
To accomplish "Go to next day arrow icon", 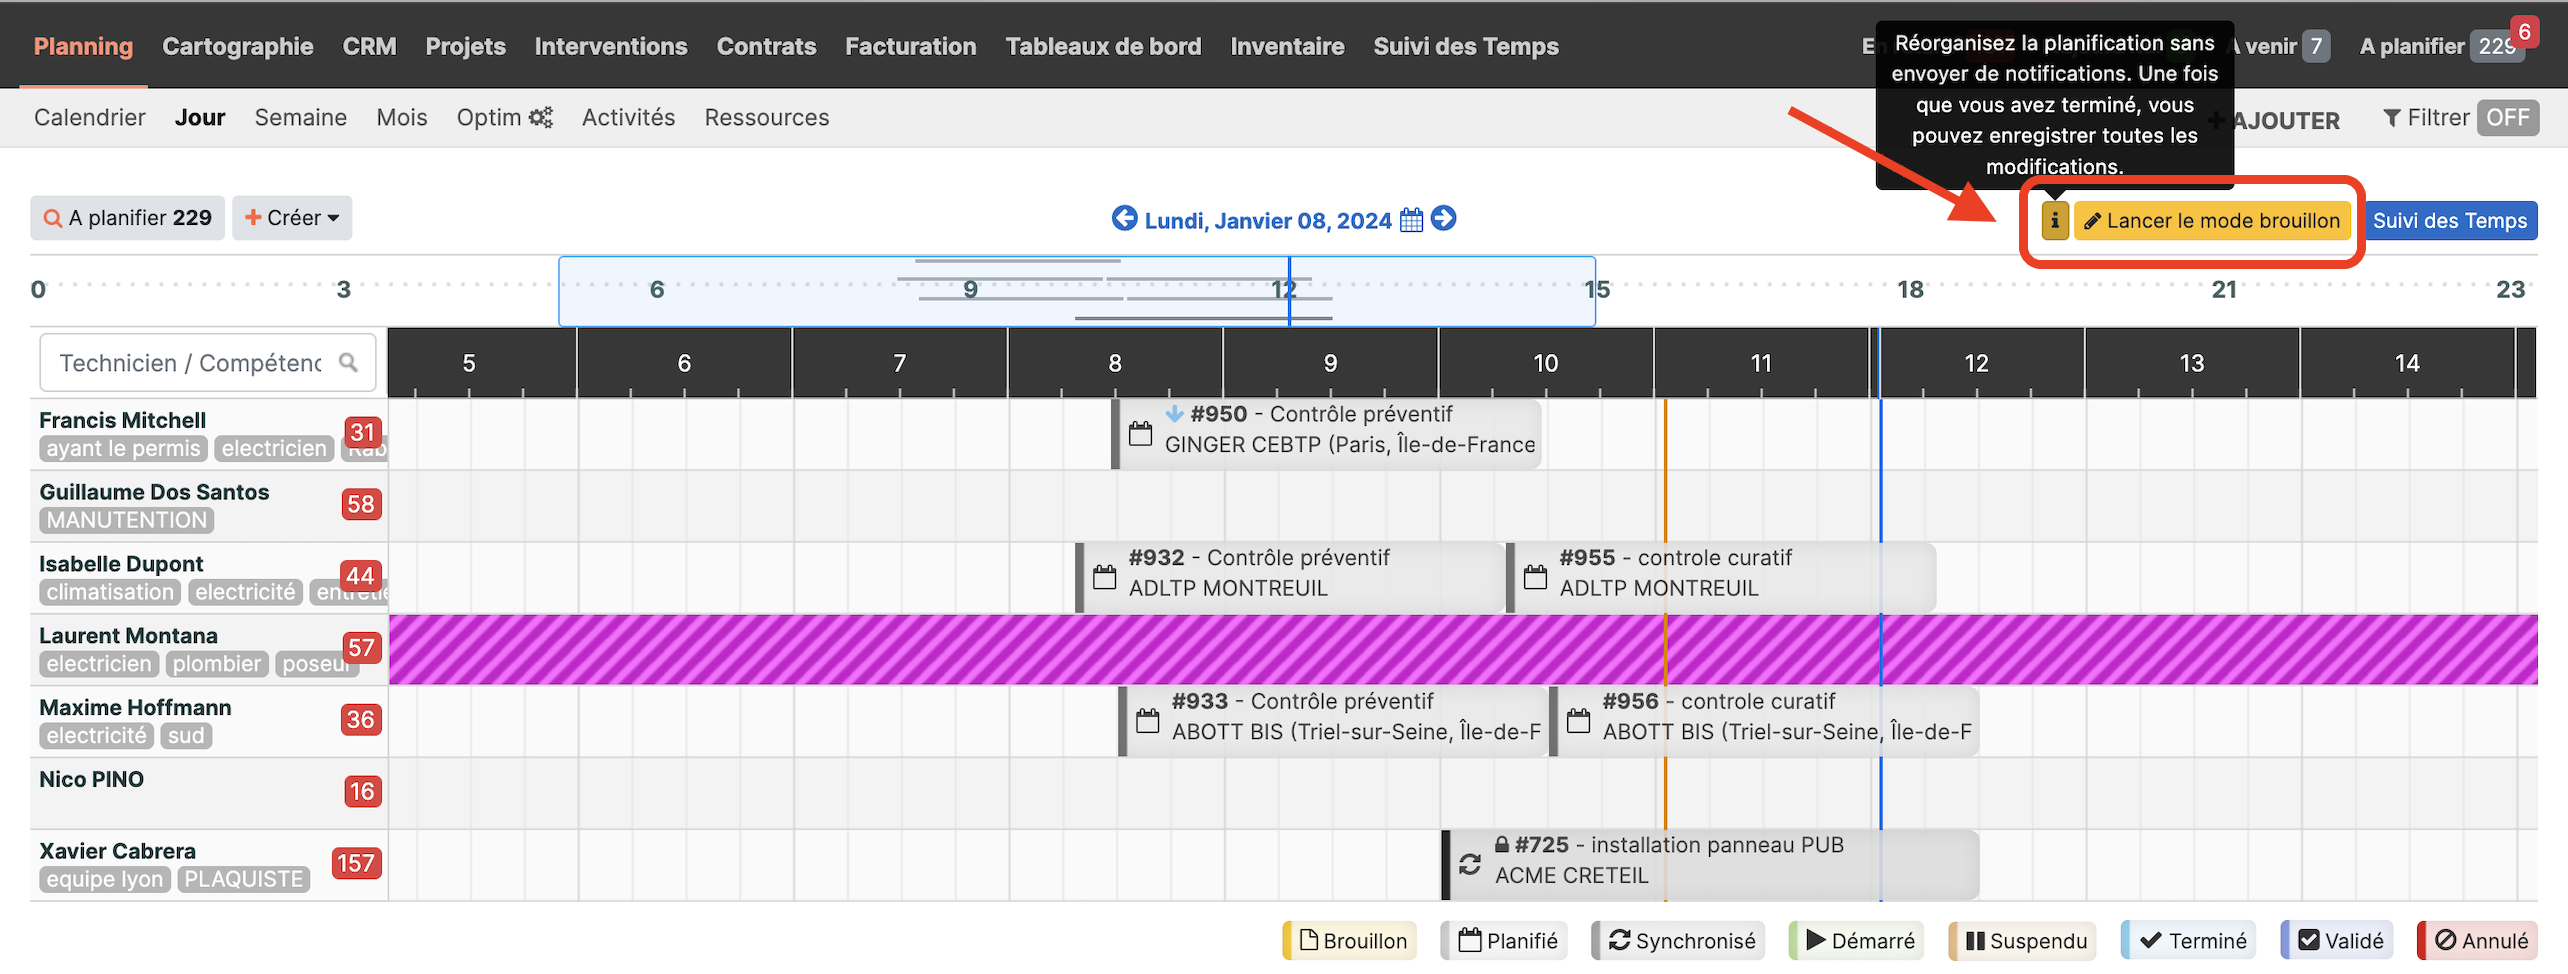I will click(1443, 218).
